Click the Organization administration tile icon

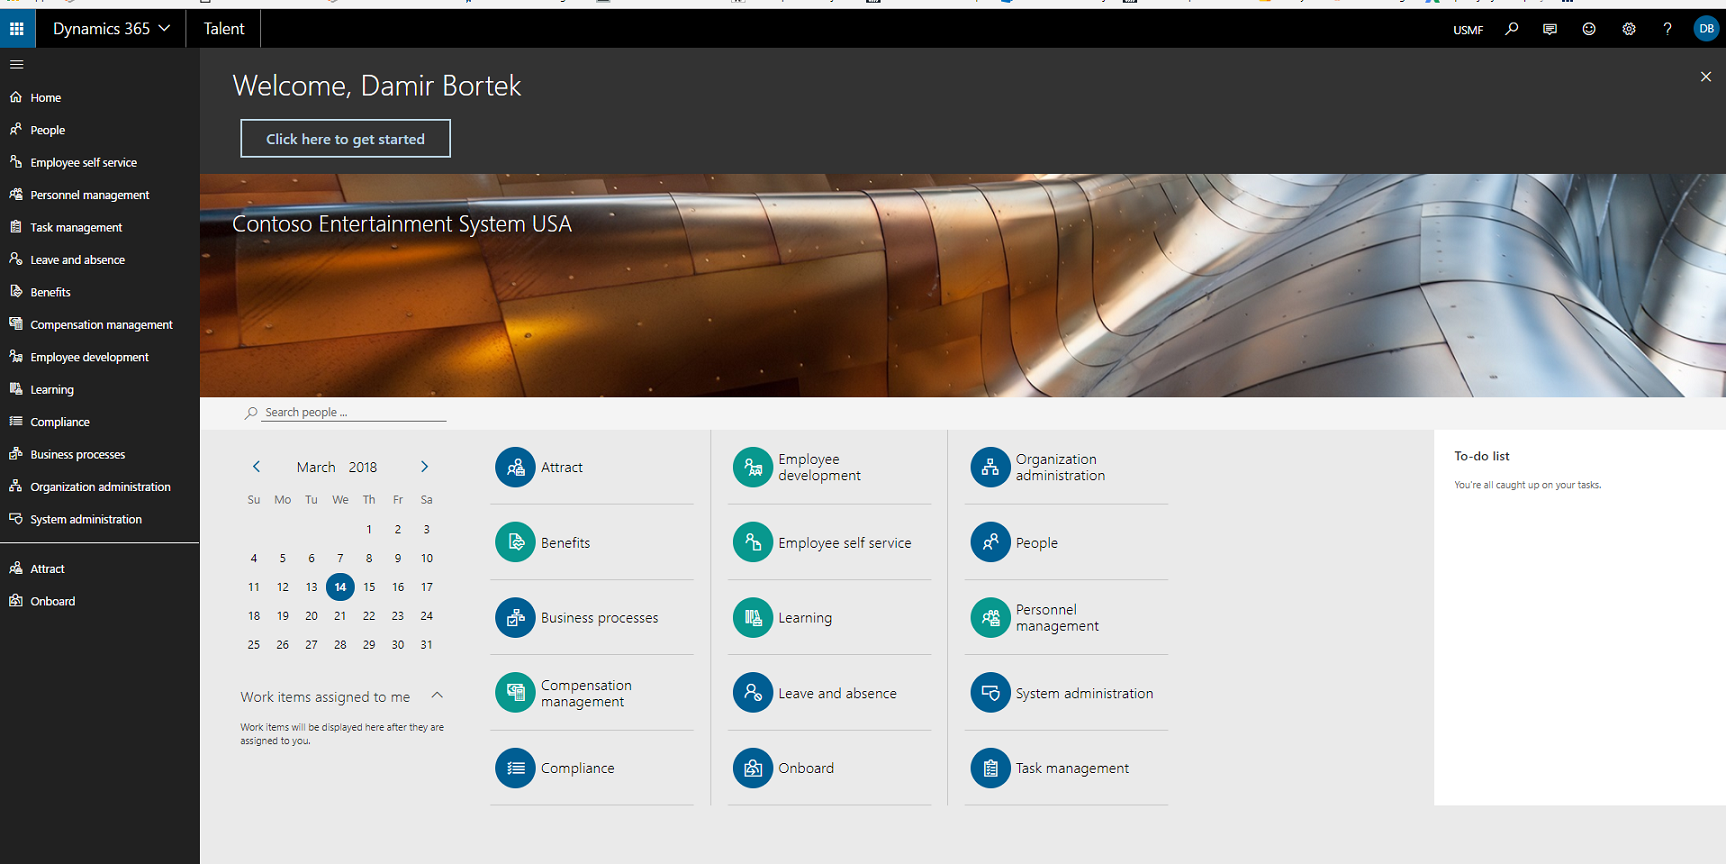pos(990,467)
